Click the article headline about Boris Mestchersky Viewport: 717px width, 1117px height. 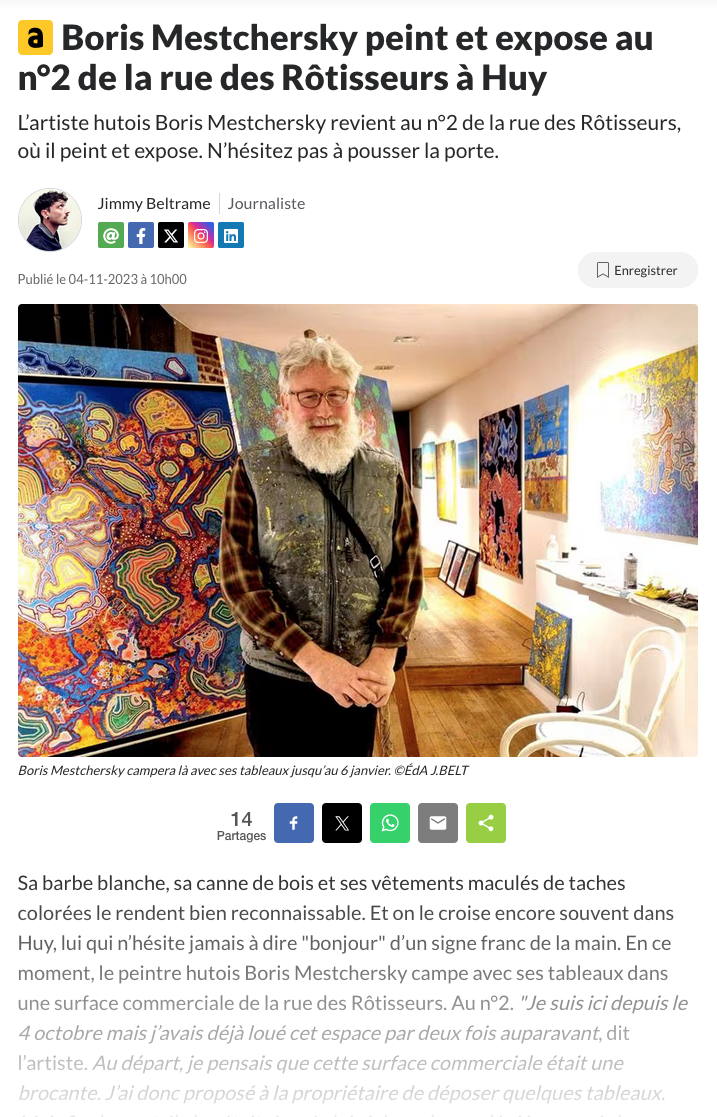click(x=335, y=58)
